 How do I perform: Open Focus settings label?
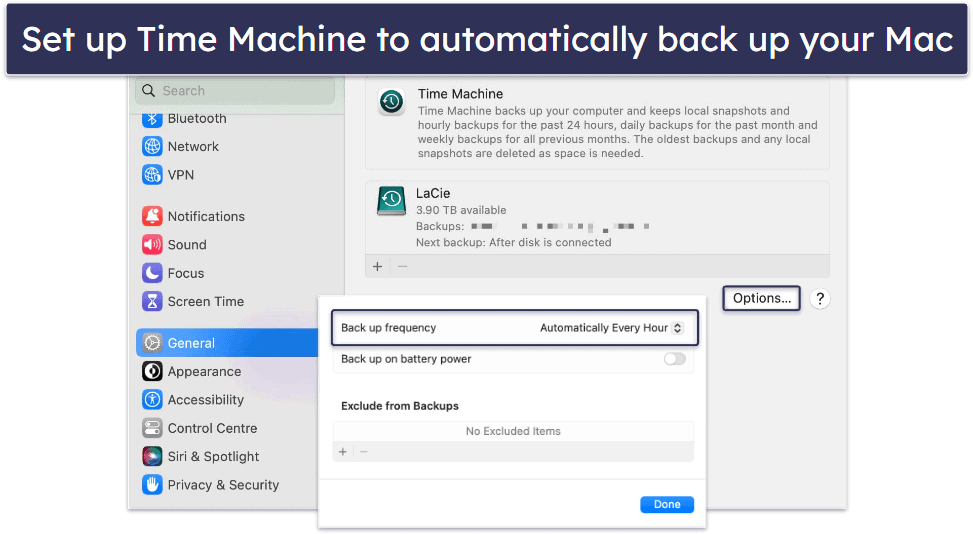[x=186, y=273]
